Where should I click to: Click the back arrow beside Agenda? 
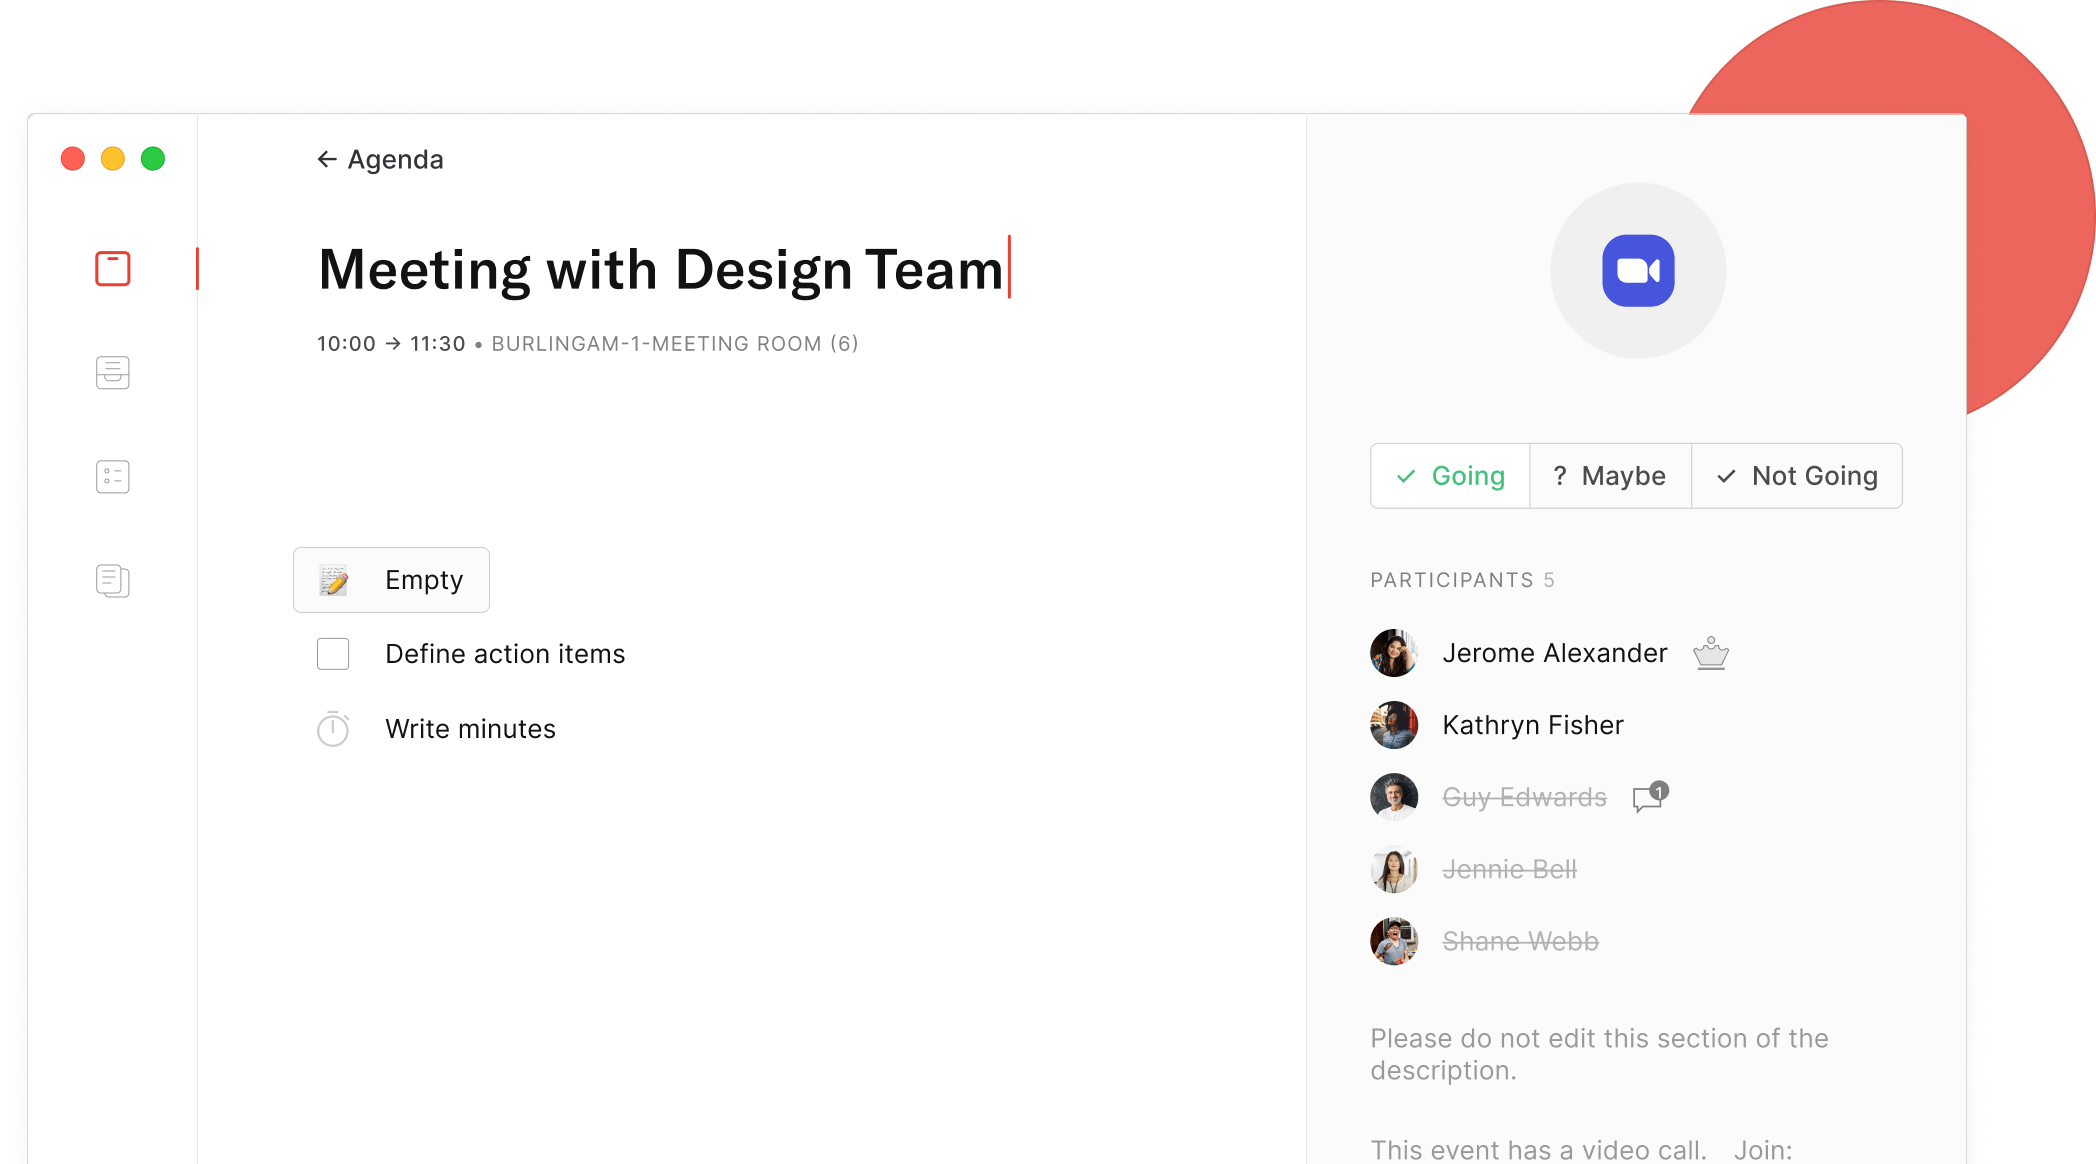(327, 159)
